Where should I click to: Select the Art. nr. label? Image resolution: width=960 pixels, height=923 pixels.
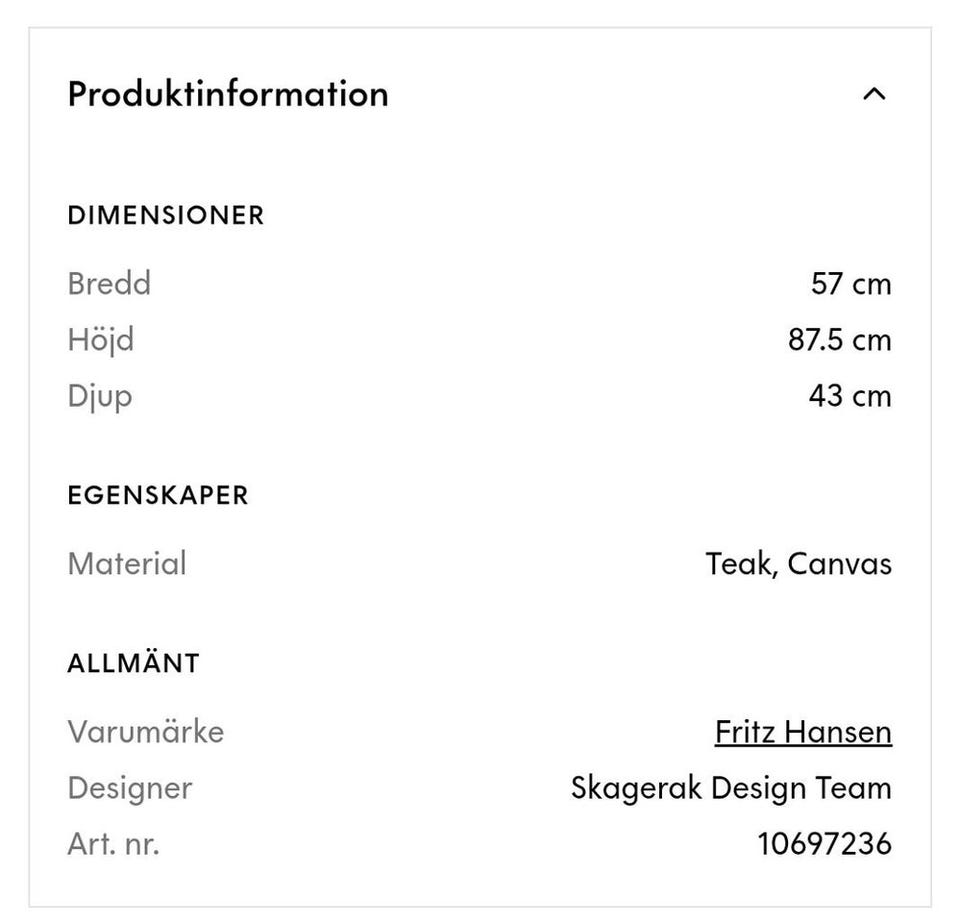pos(114,844)
